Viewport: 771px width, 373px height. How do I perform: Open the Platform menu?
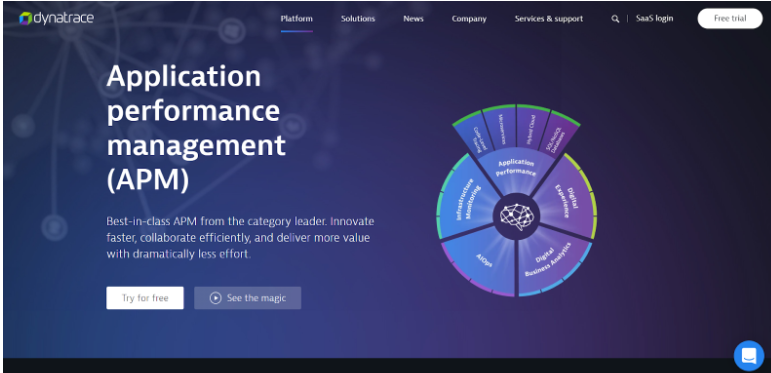297,19
